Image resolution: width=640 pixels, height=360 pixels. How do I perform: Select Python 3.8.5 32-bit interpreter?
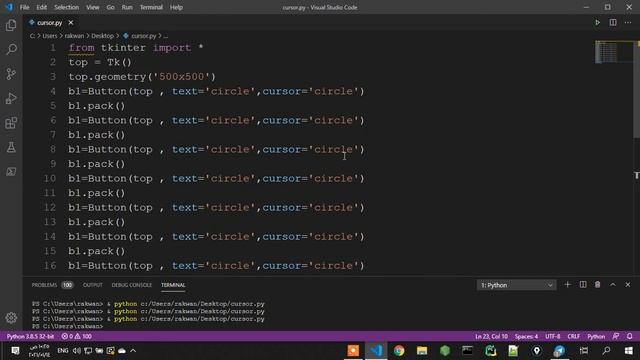pos(30,336)
